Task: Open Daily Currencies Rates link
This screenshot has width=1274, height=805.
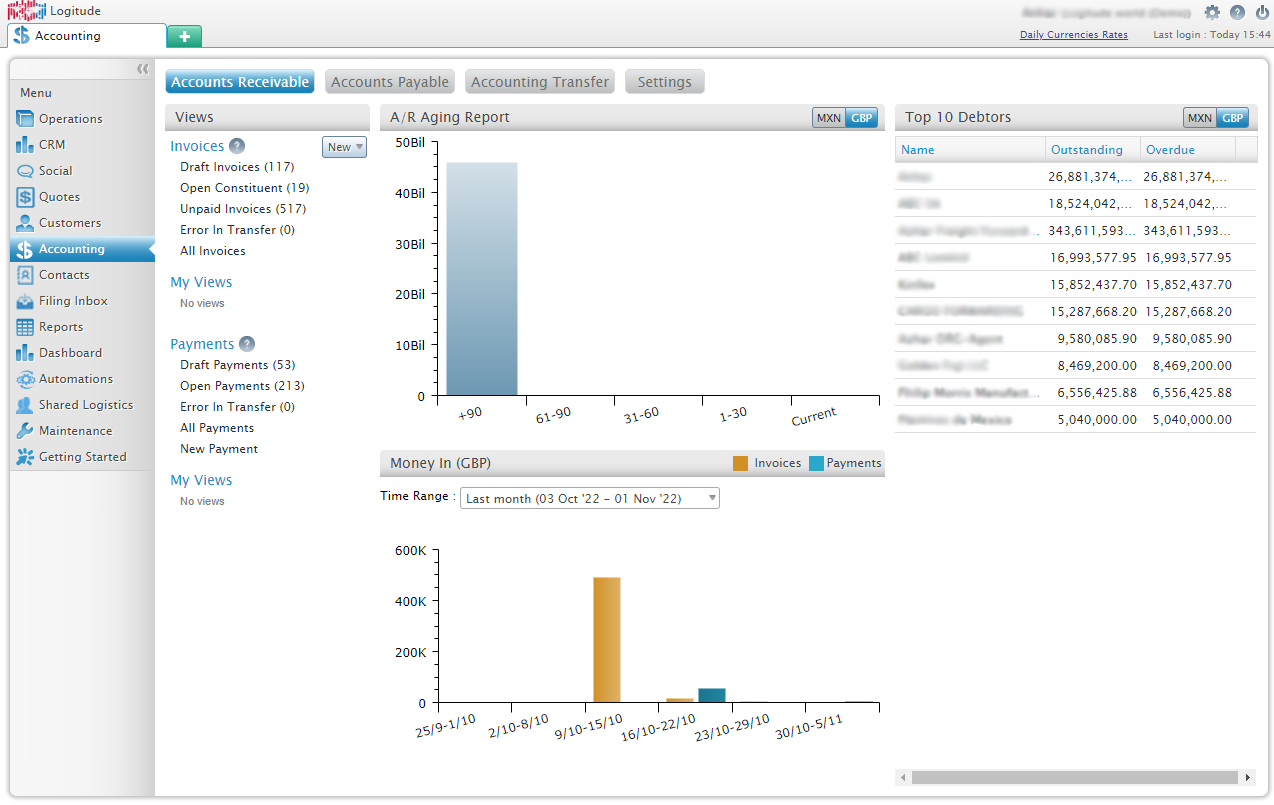Action: (x=1074, y=35)
